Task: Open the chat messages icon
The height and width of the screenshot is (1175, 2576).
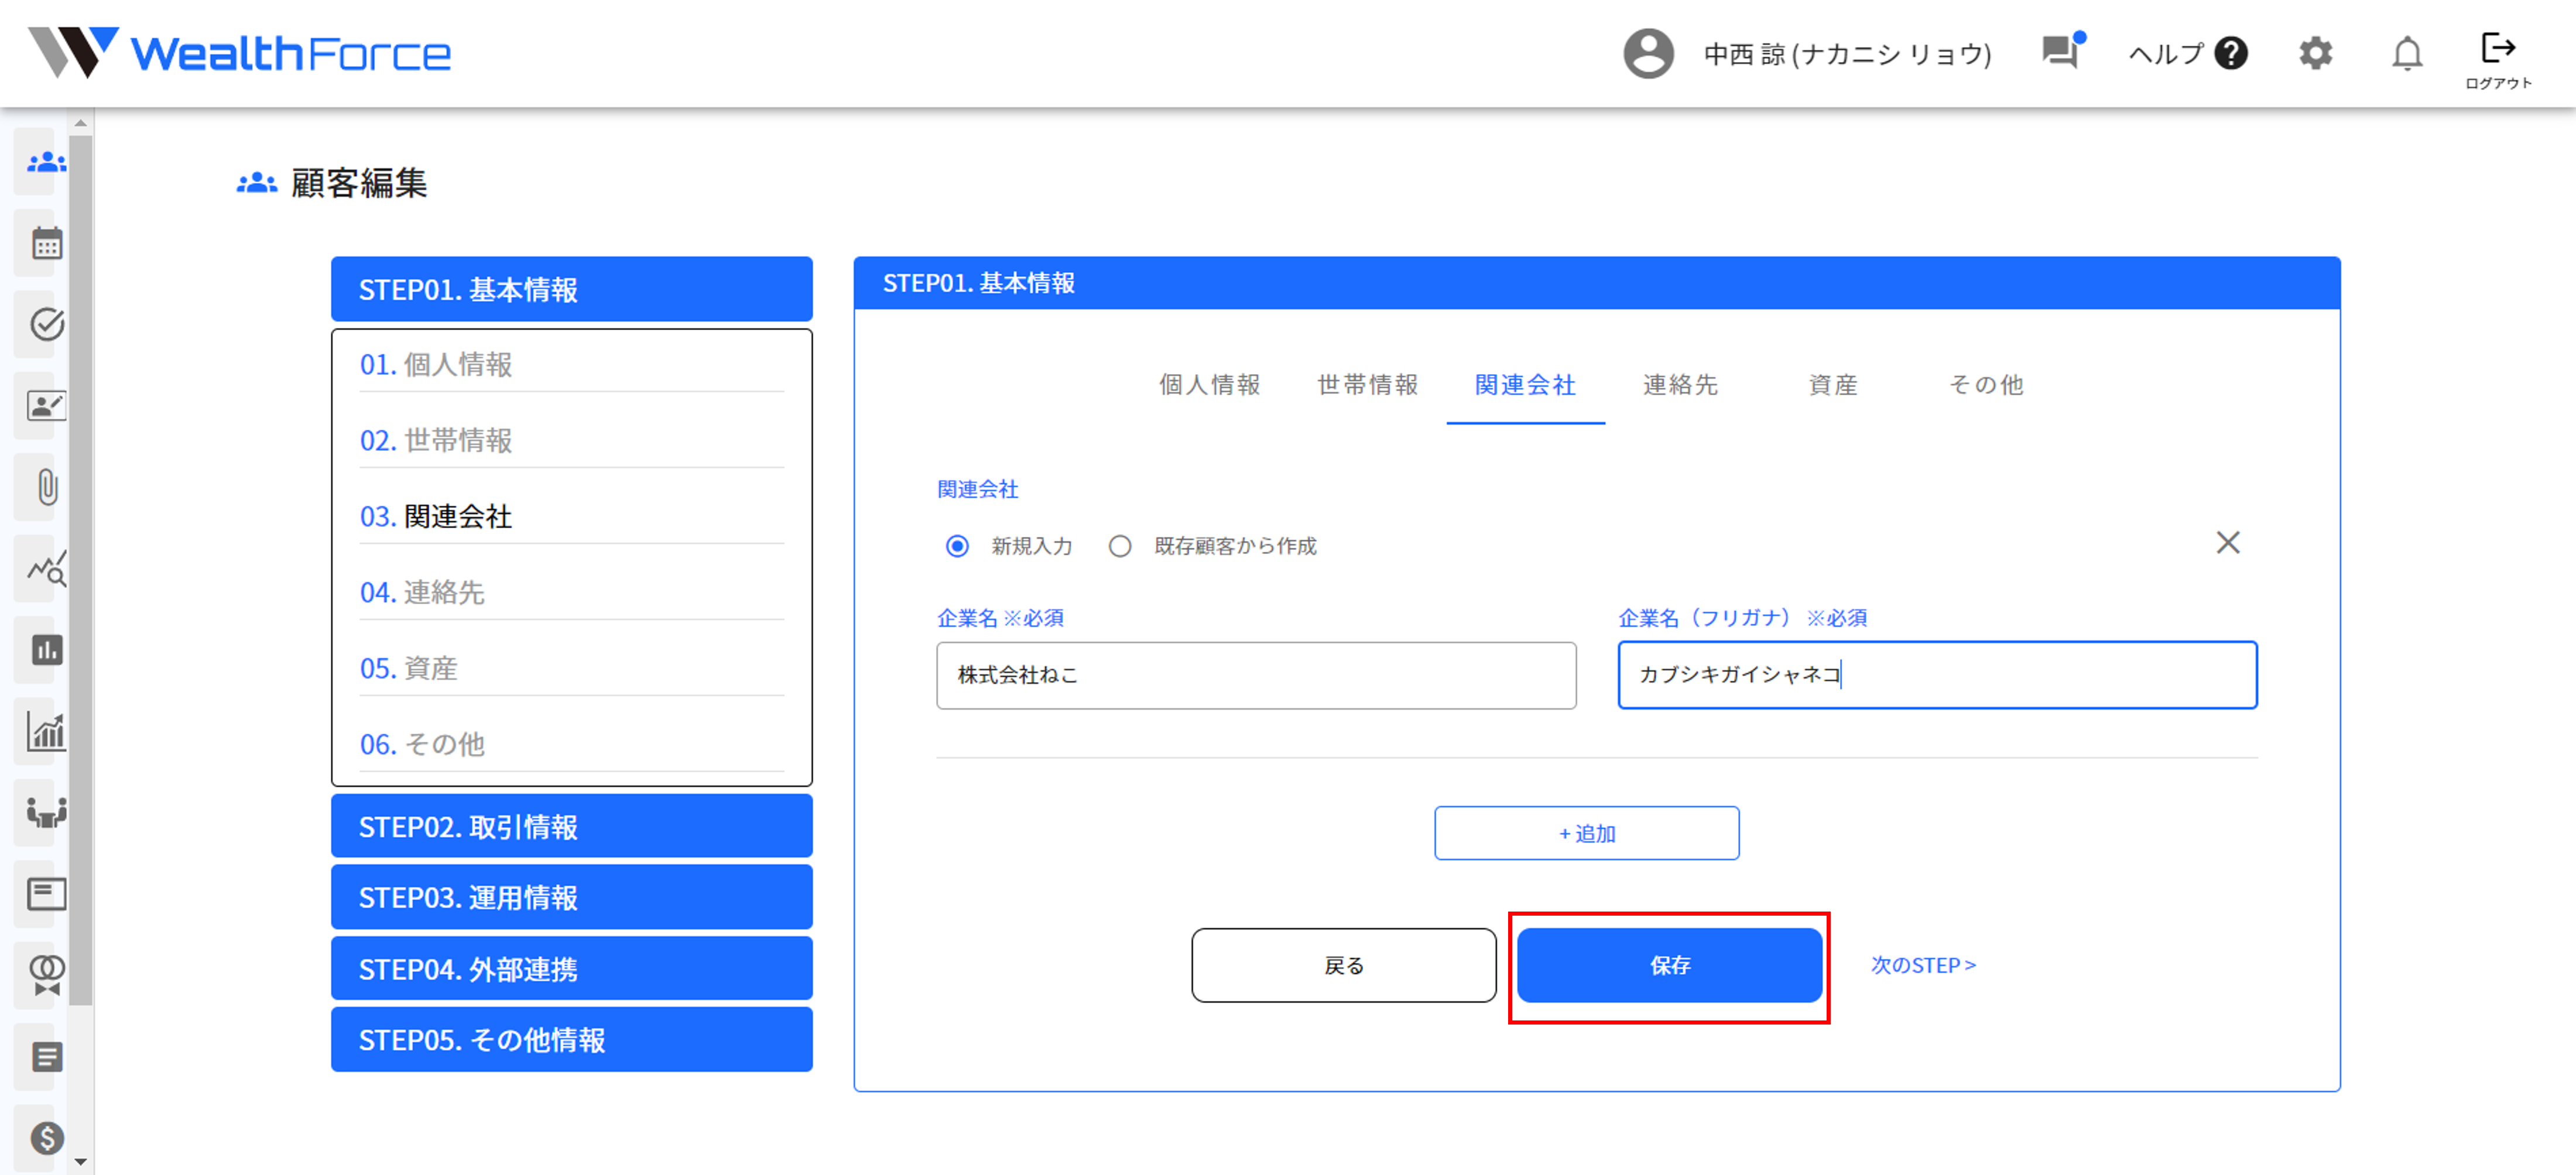Action: [x=2063, y=51]
